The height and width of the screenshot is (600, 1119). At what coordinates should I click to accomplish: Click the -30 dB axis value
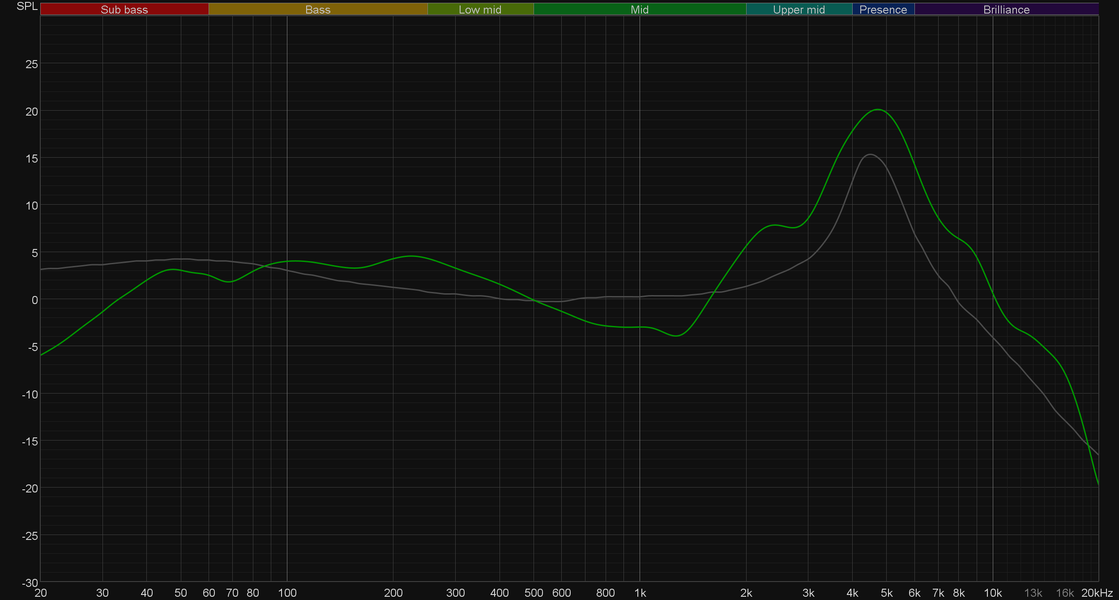pyautogui.click(x=29, y=583)
